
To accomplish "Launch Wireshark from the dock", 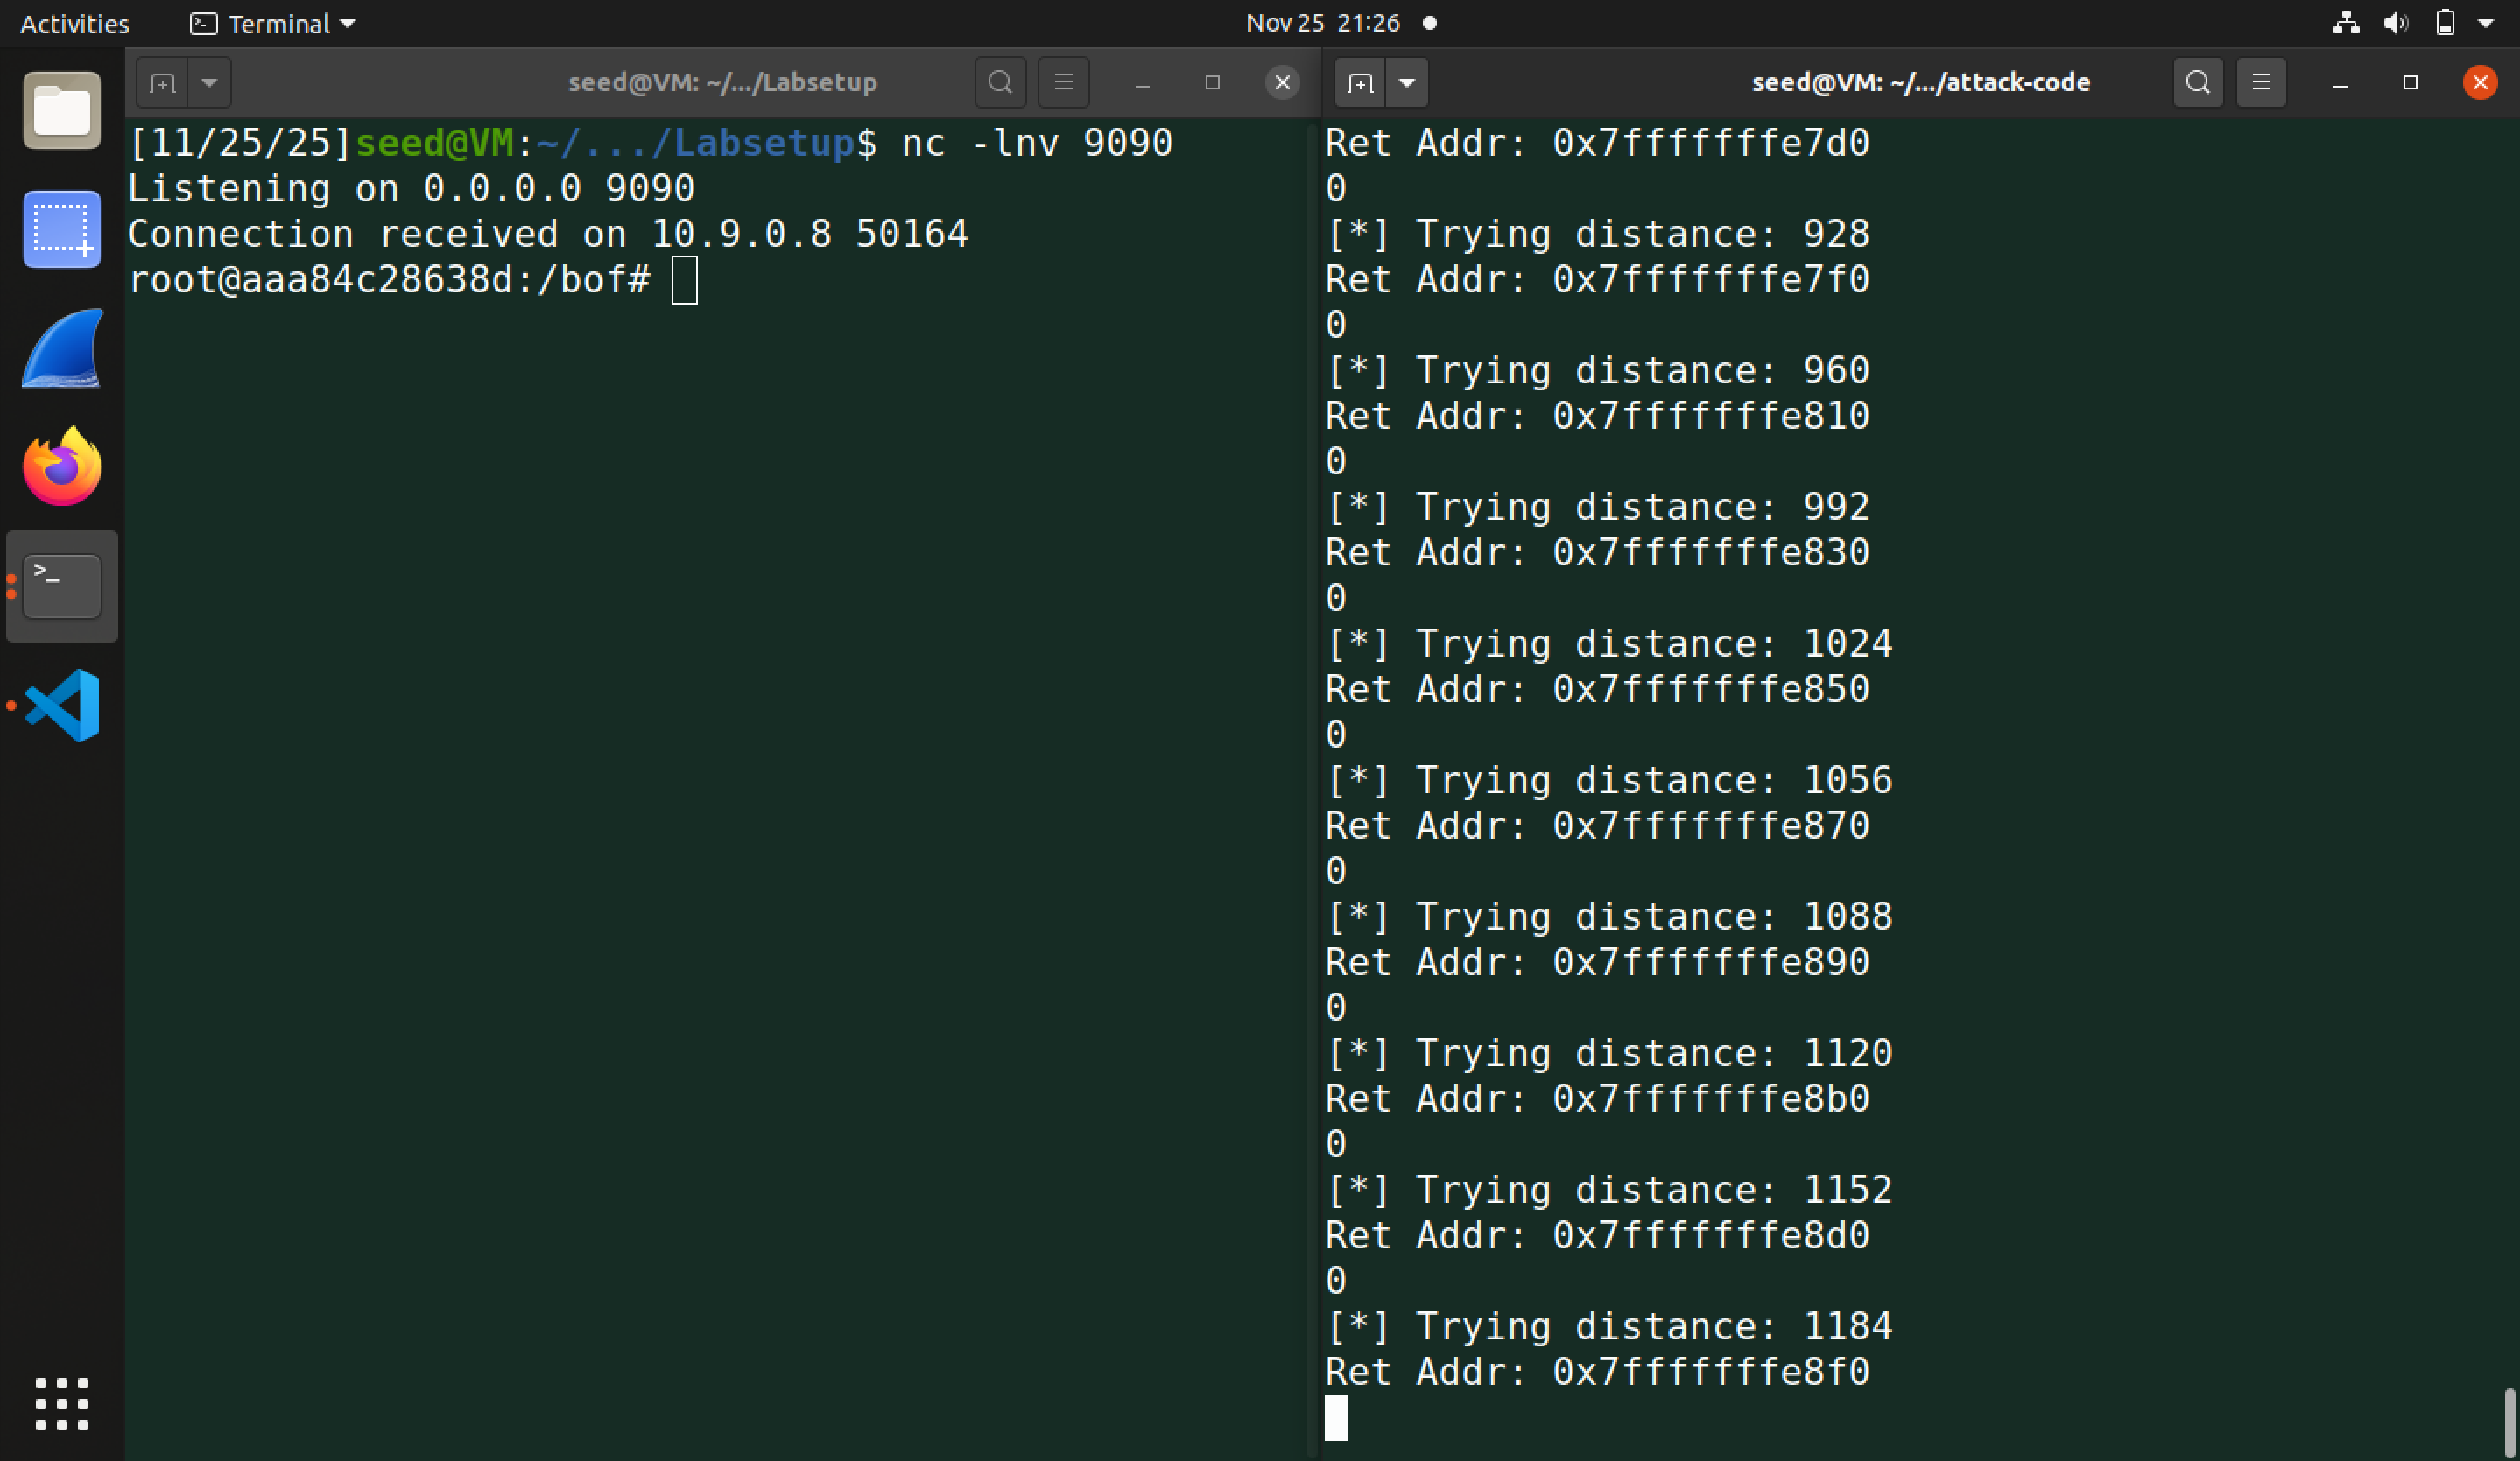I will pos(62,349).
